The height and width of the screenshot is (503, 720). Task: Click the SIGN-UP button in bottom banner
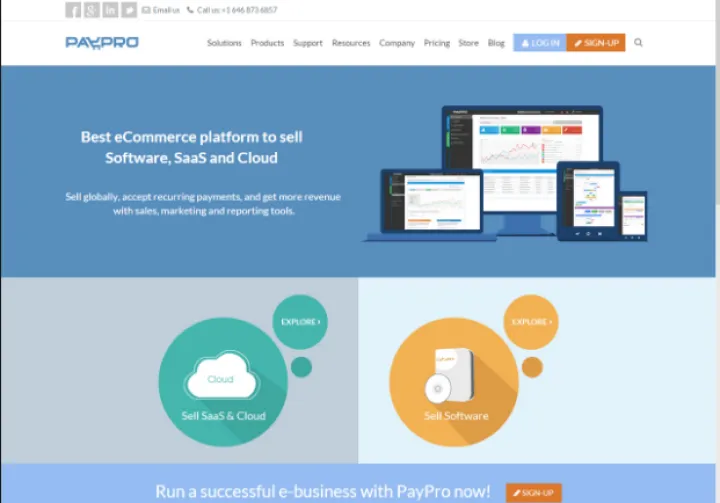pos(534,493)
